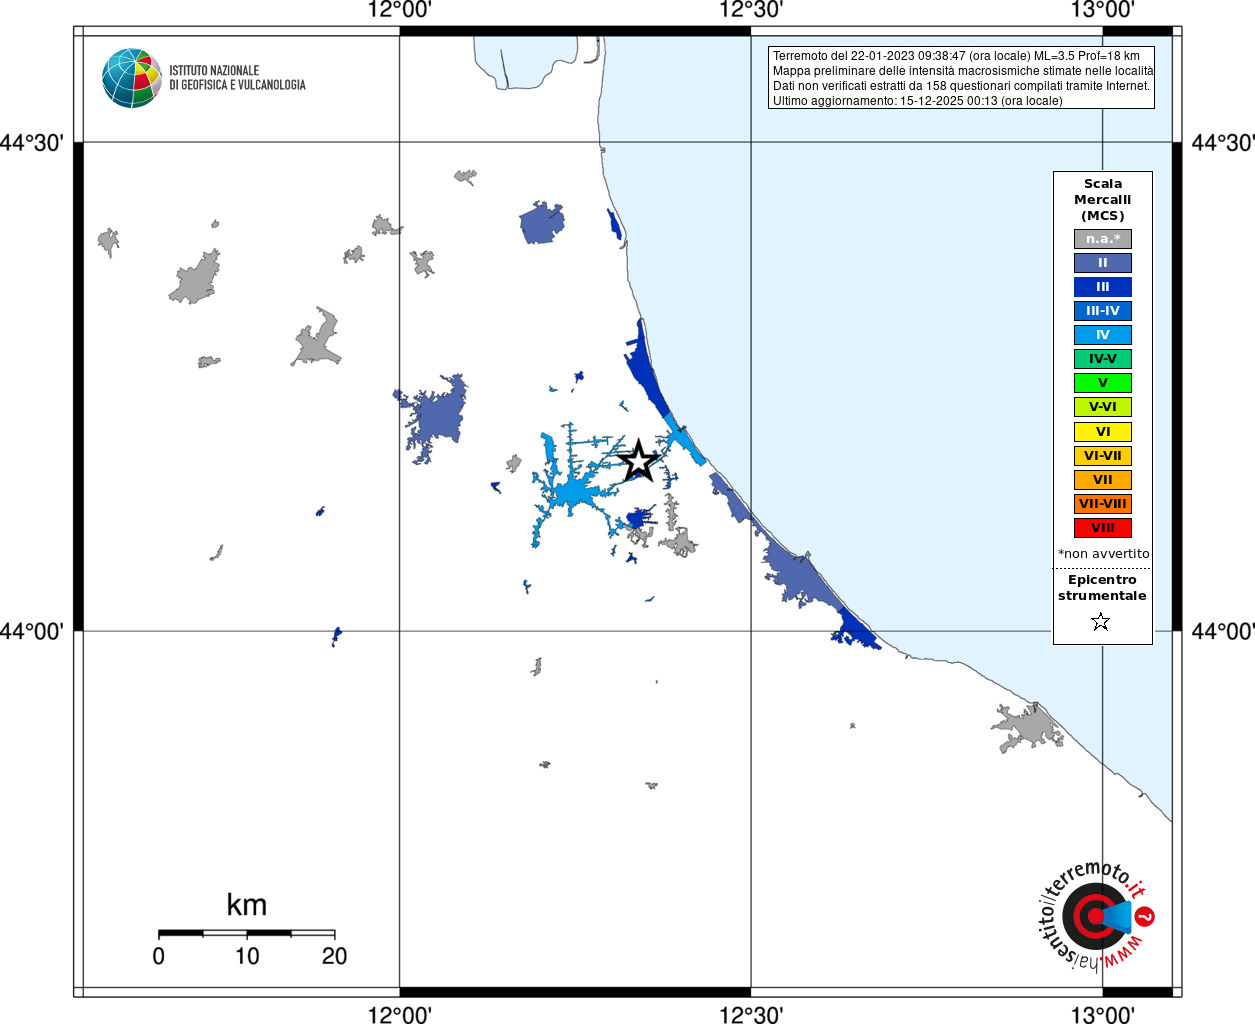Click the 'Dati non verificati' text line
This screenshot has width=1255, height=1024.
tap(961, 86)
